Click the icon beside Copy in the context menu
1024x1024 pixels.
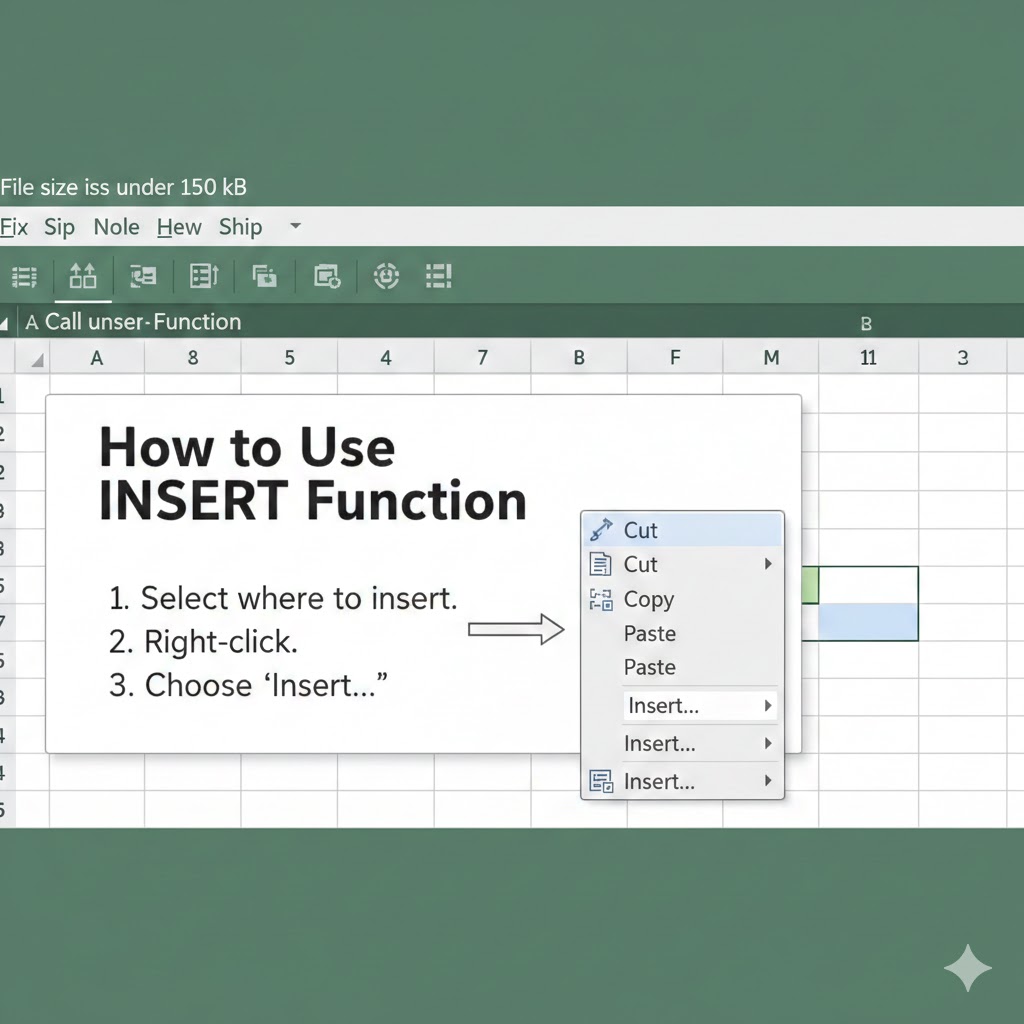pyautogui.click(x=601, y=599)
